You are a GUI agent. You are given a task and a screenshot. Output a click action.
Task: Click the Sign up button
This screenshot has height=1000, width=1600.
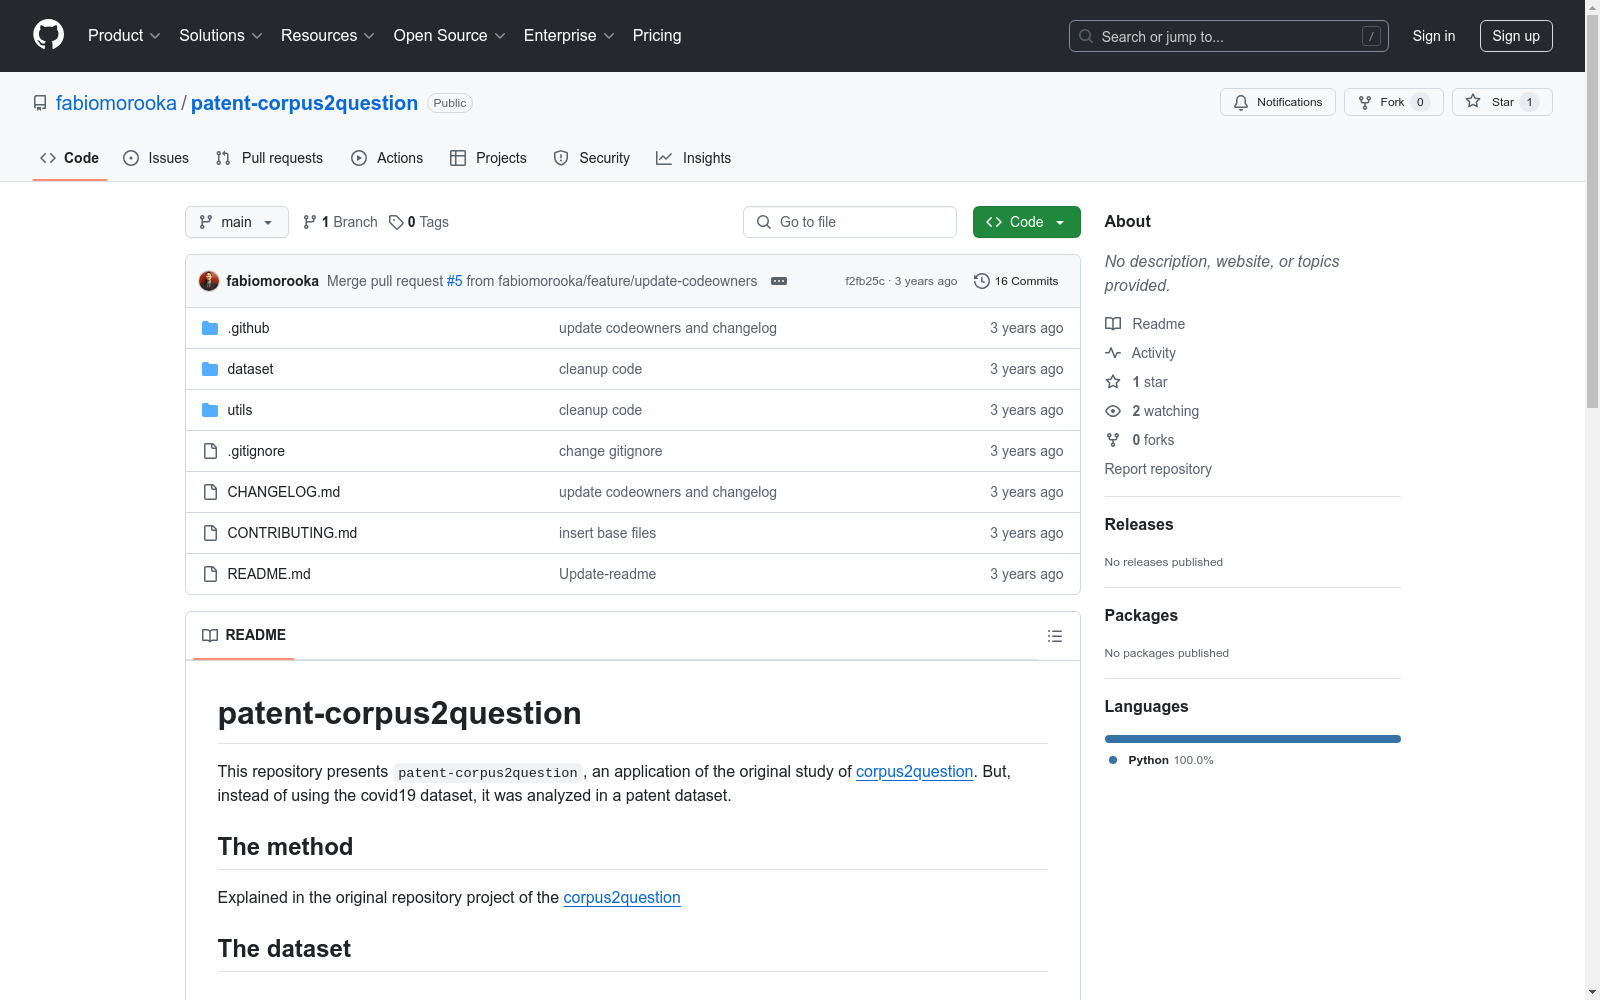point(1515,36)
